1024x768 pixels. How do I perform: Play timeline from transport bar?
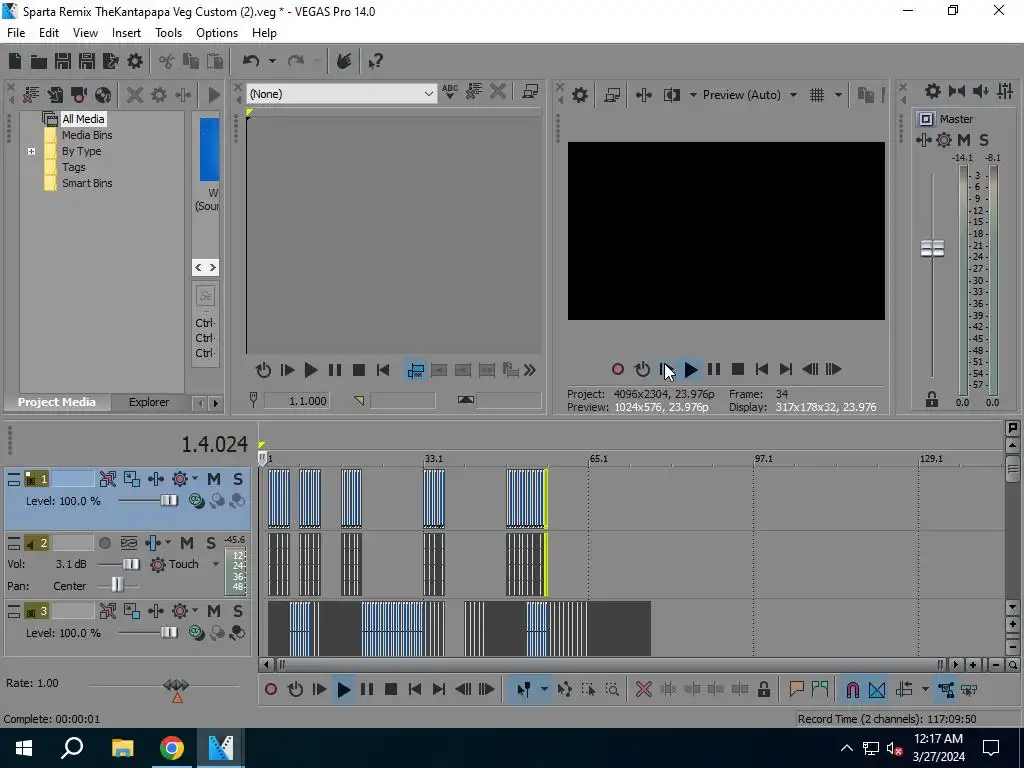click(x=344, y=690)
